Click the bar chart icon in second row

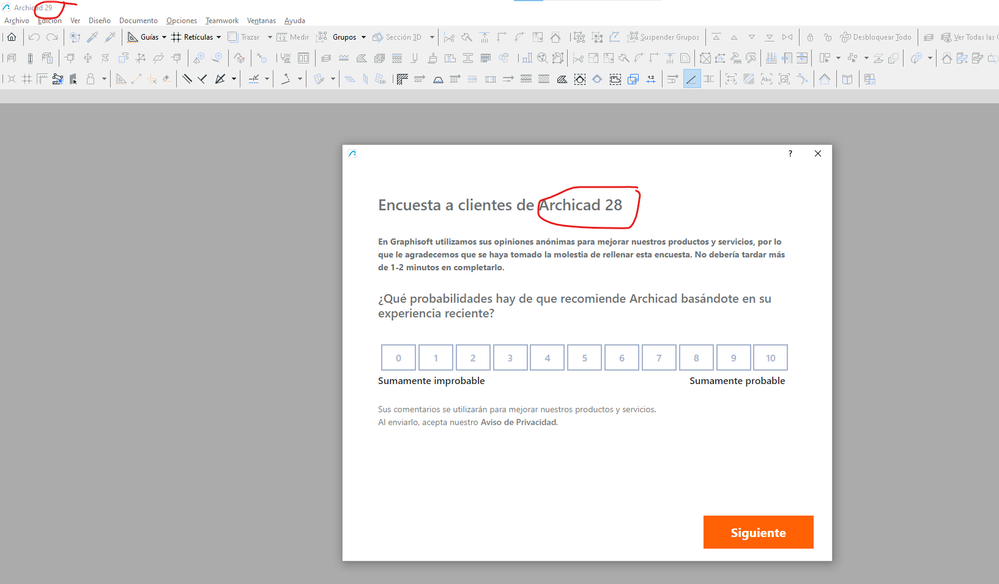526,58
